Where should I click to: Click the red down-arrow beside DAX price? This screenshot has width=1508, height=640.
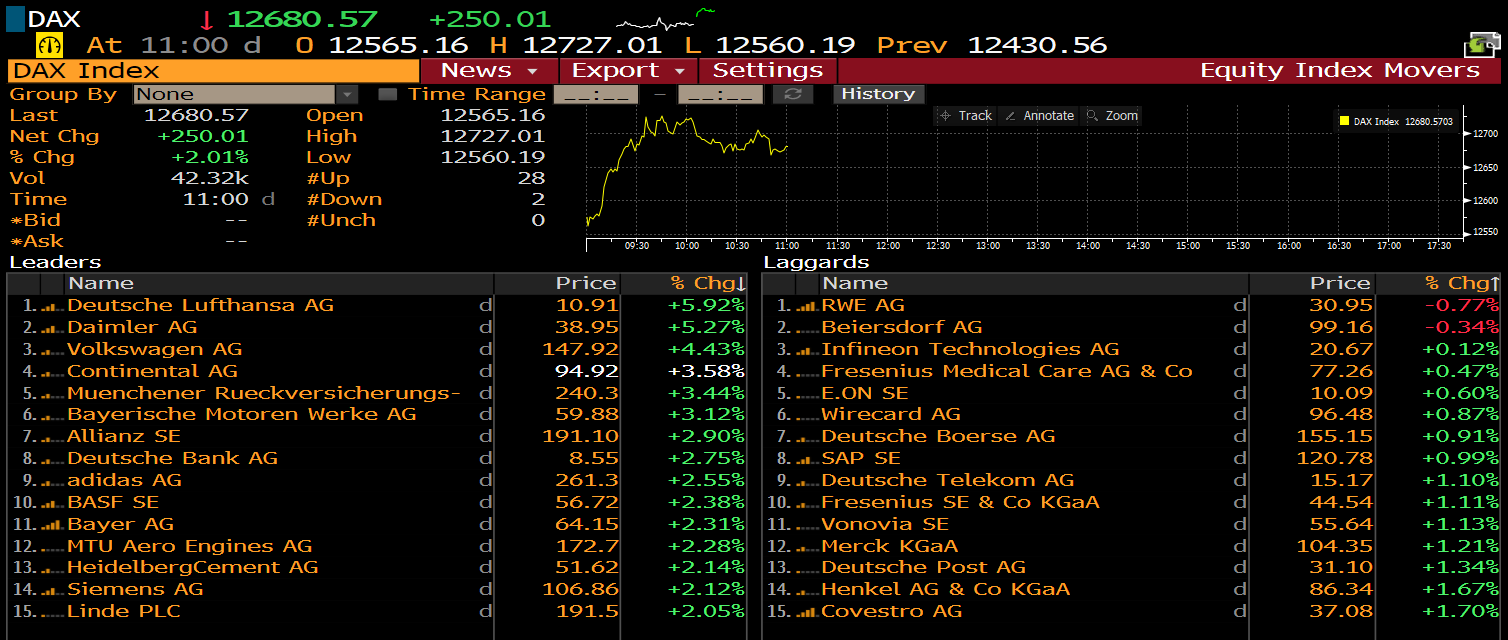(x=208, y=20)
